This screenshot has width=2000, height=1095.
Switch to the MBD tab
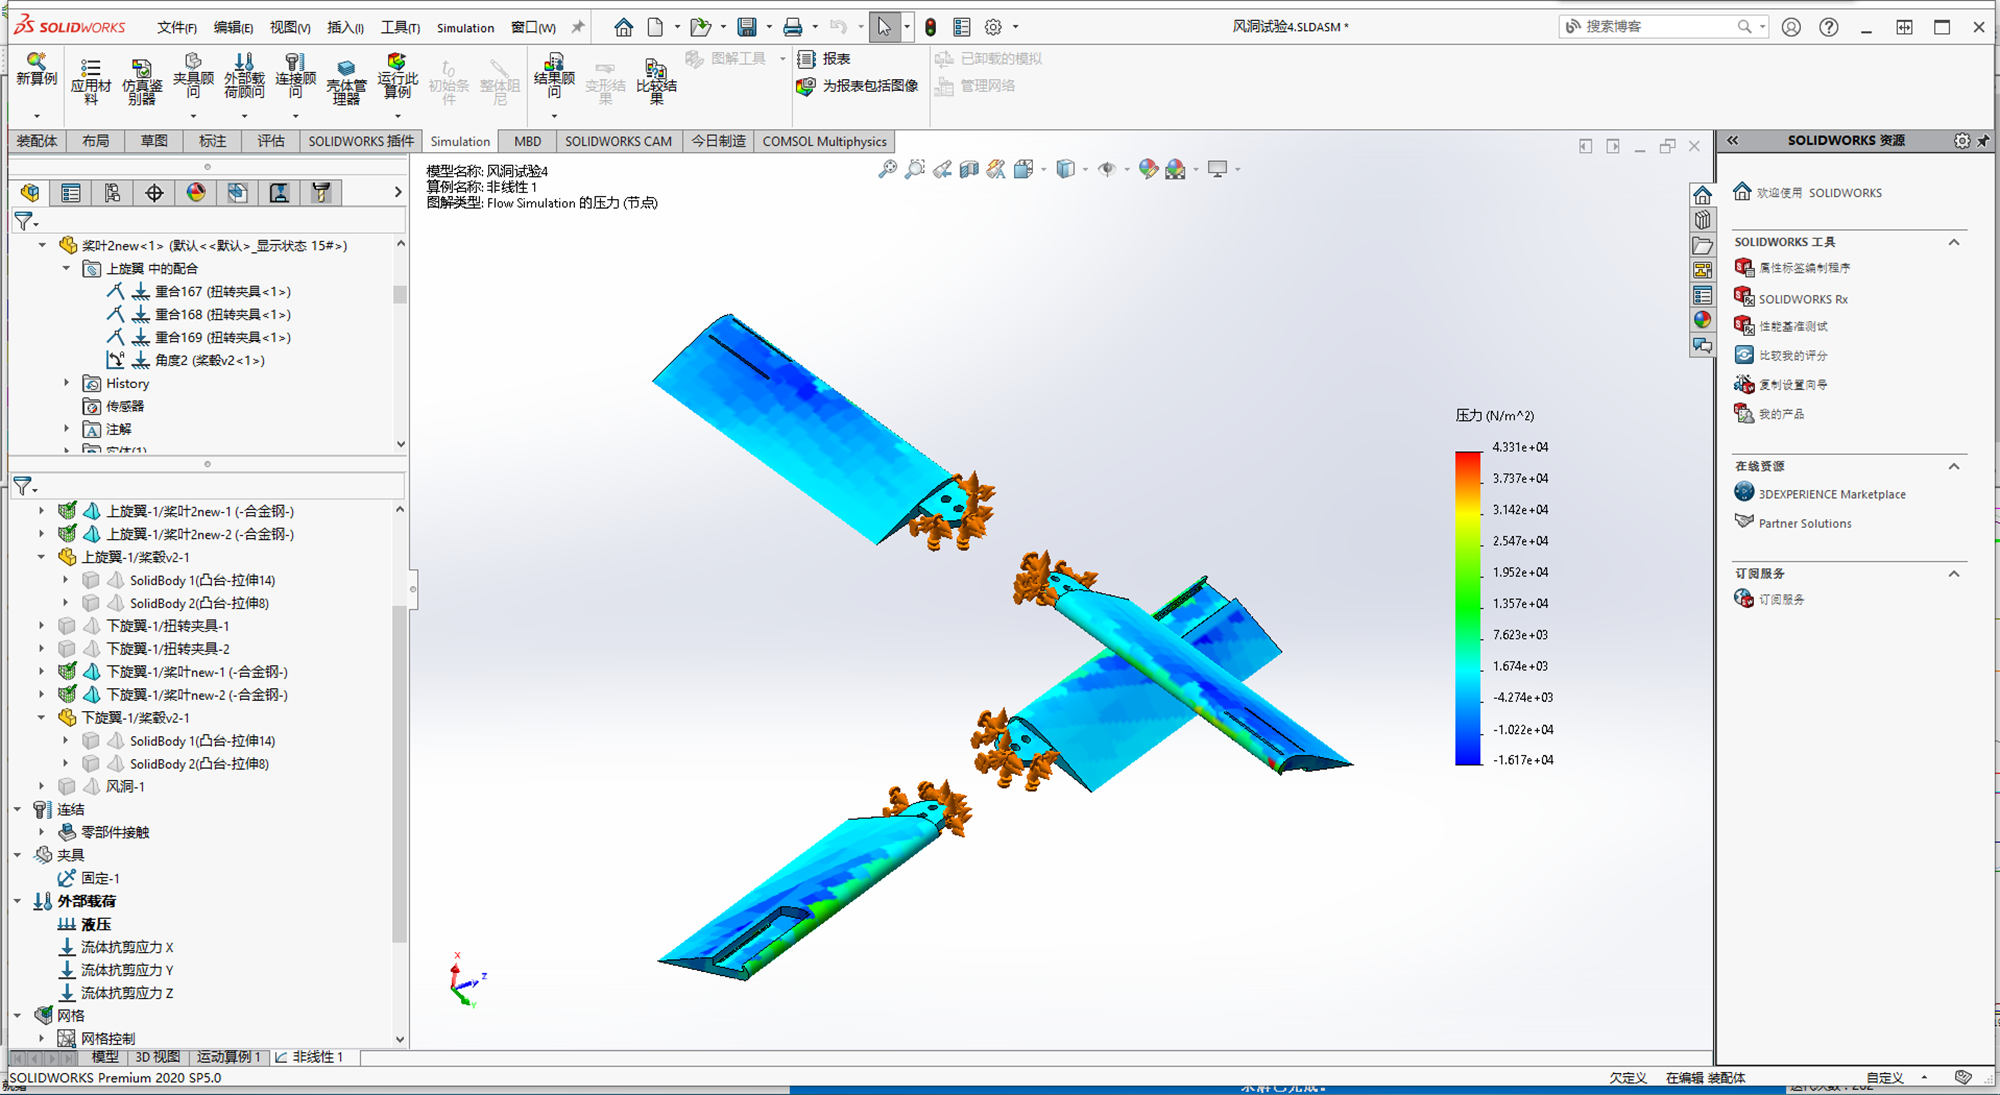coord(527,141)
